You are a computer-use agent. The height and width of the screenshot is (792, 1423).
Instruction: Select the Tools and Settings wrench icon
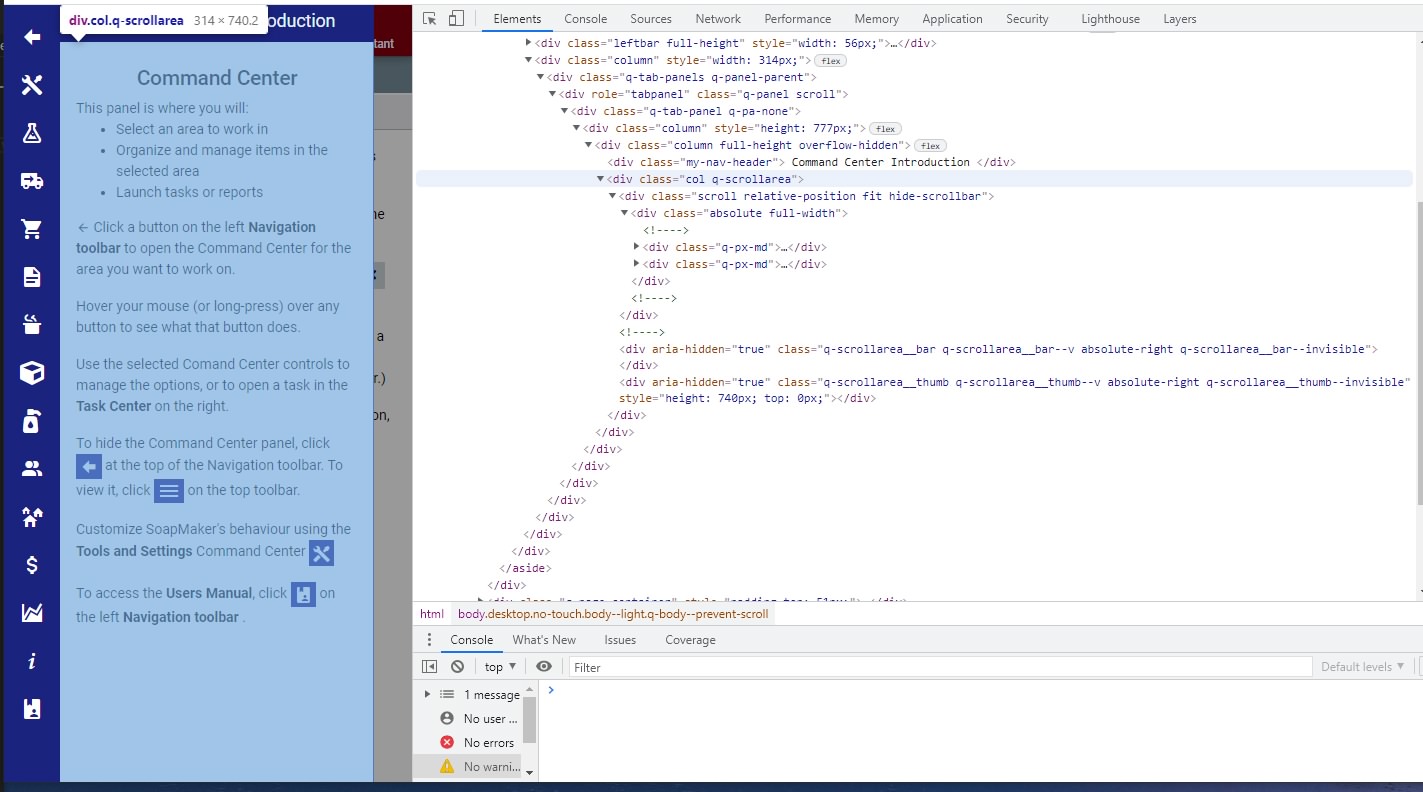(31, 85)
